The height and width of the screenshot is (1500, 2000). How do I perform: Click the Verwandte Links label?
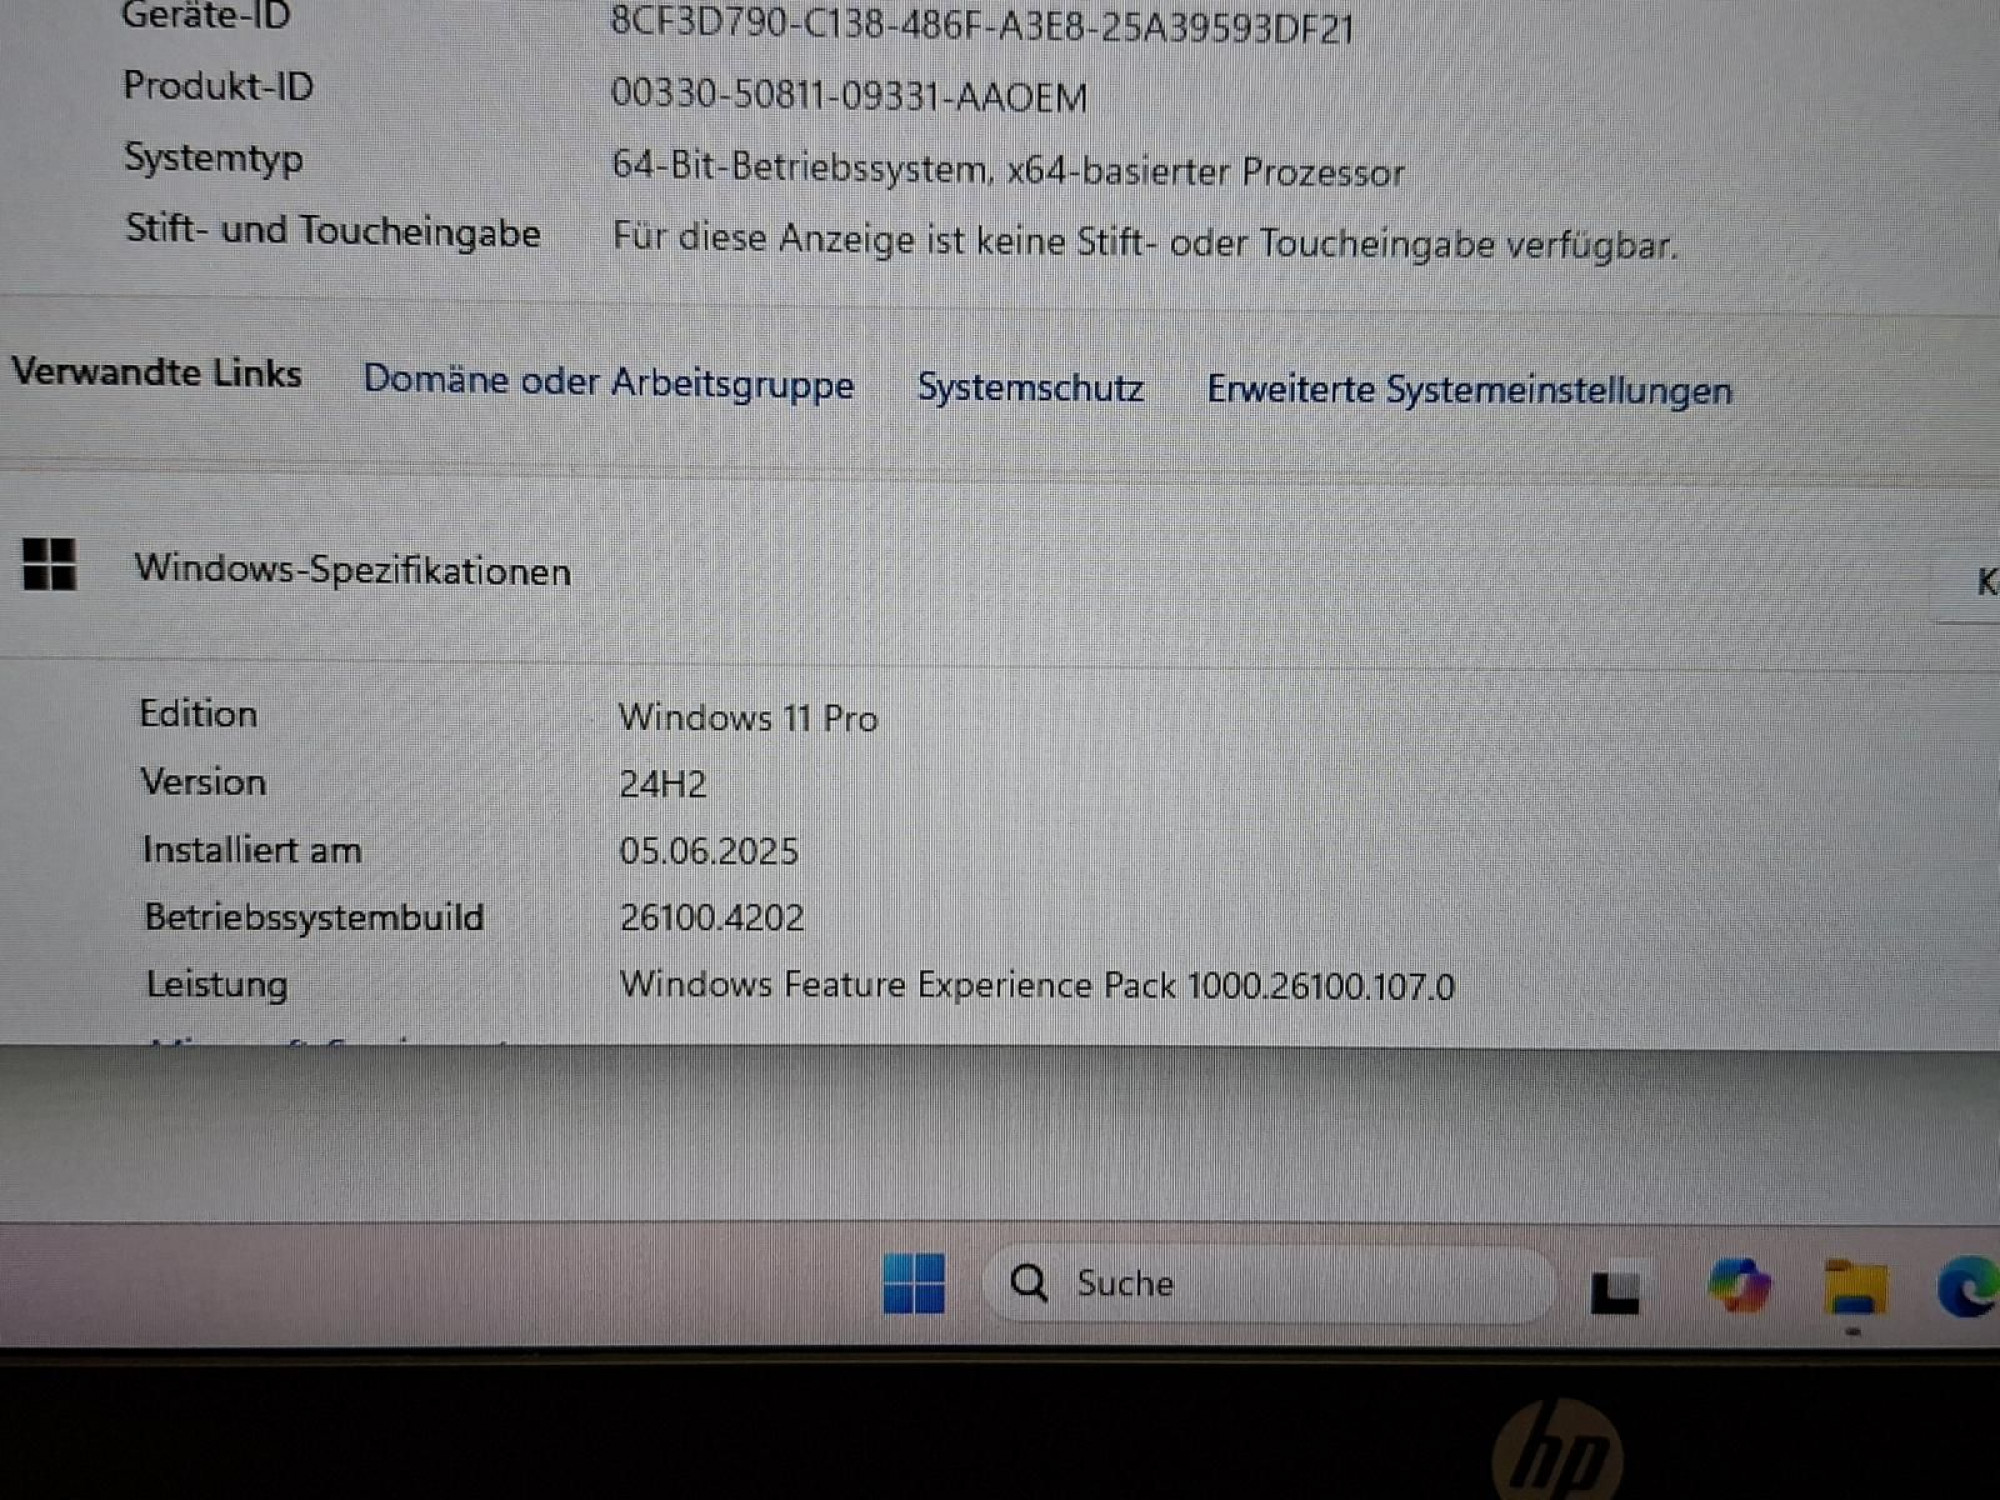[x=156, y=372]
